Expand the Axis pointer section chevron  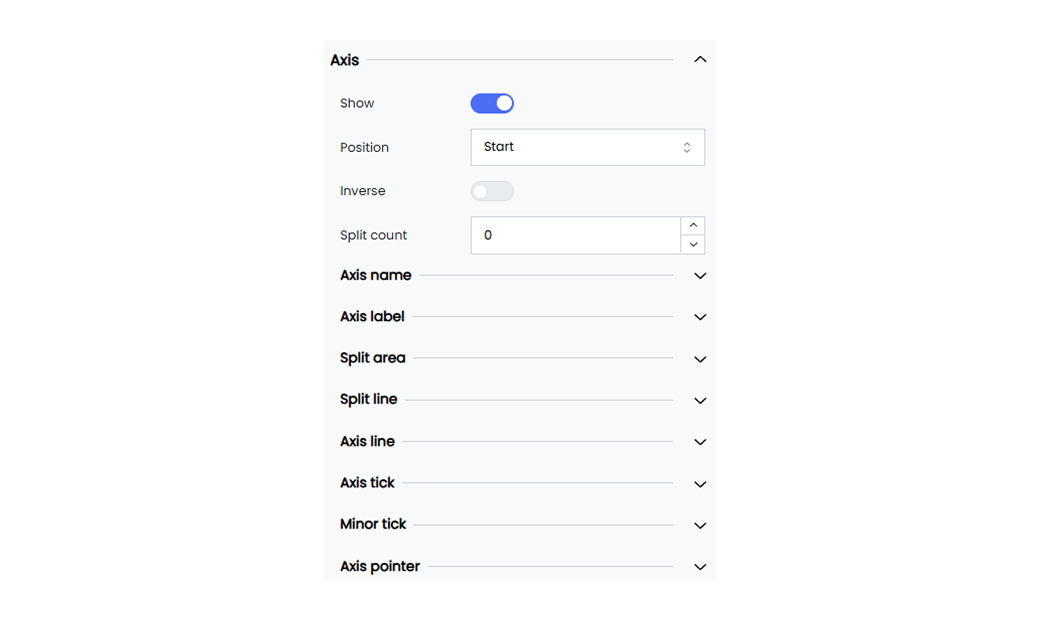(x=700, y=567)
